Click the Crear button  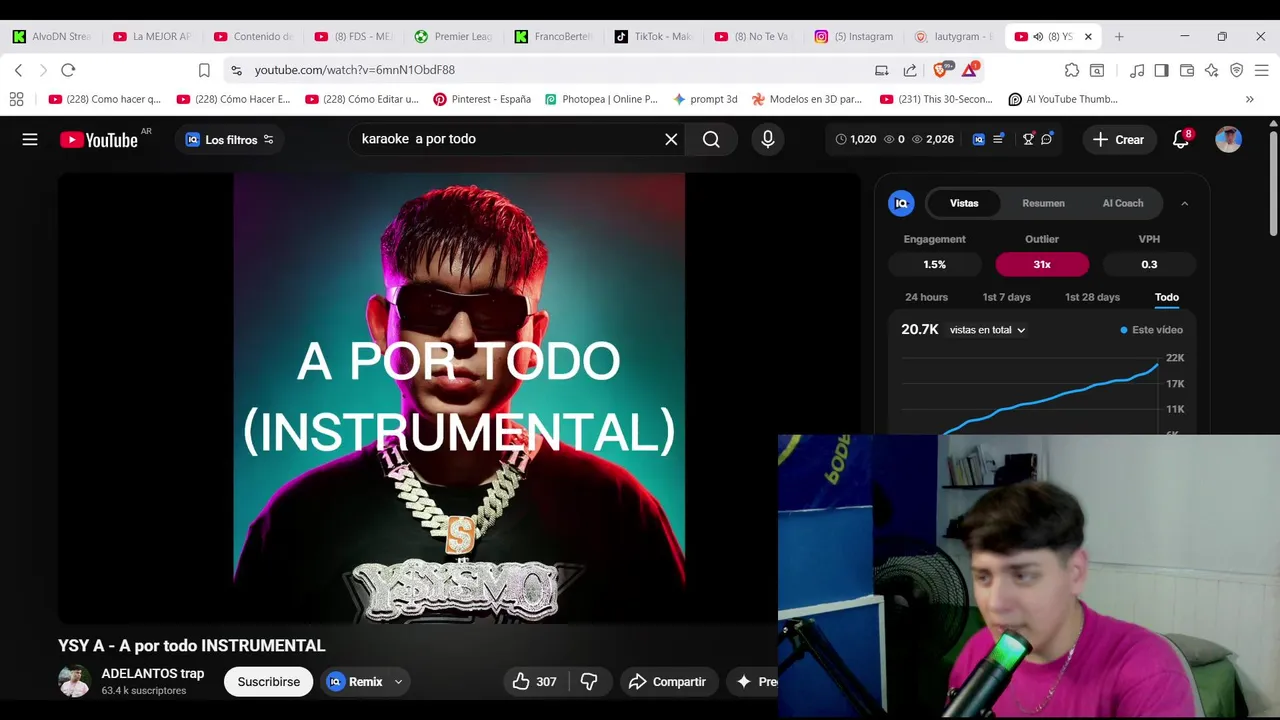1118,140
